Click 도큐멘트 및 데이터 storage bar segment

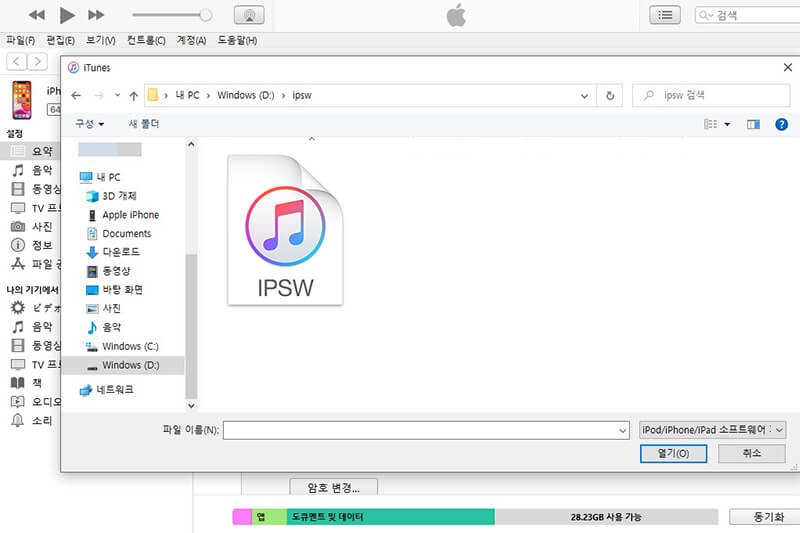coord(390,517)
